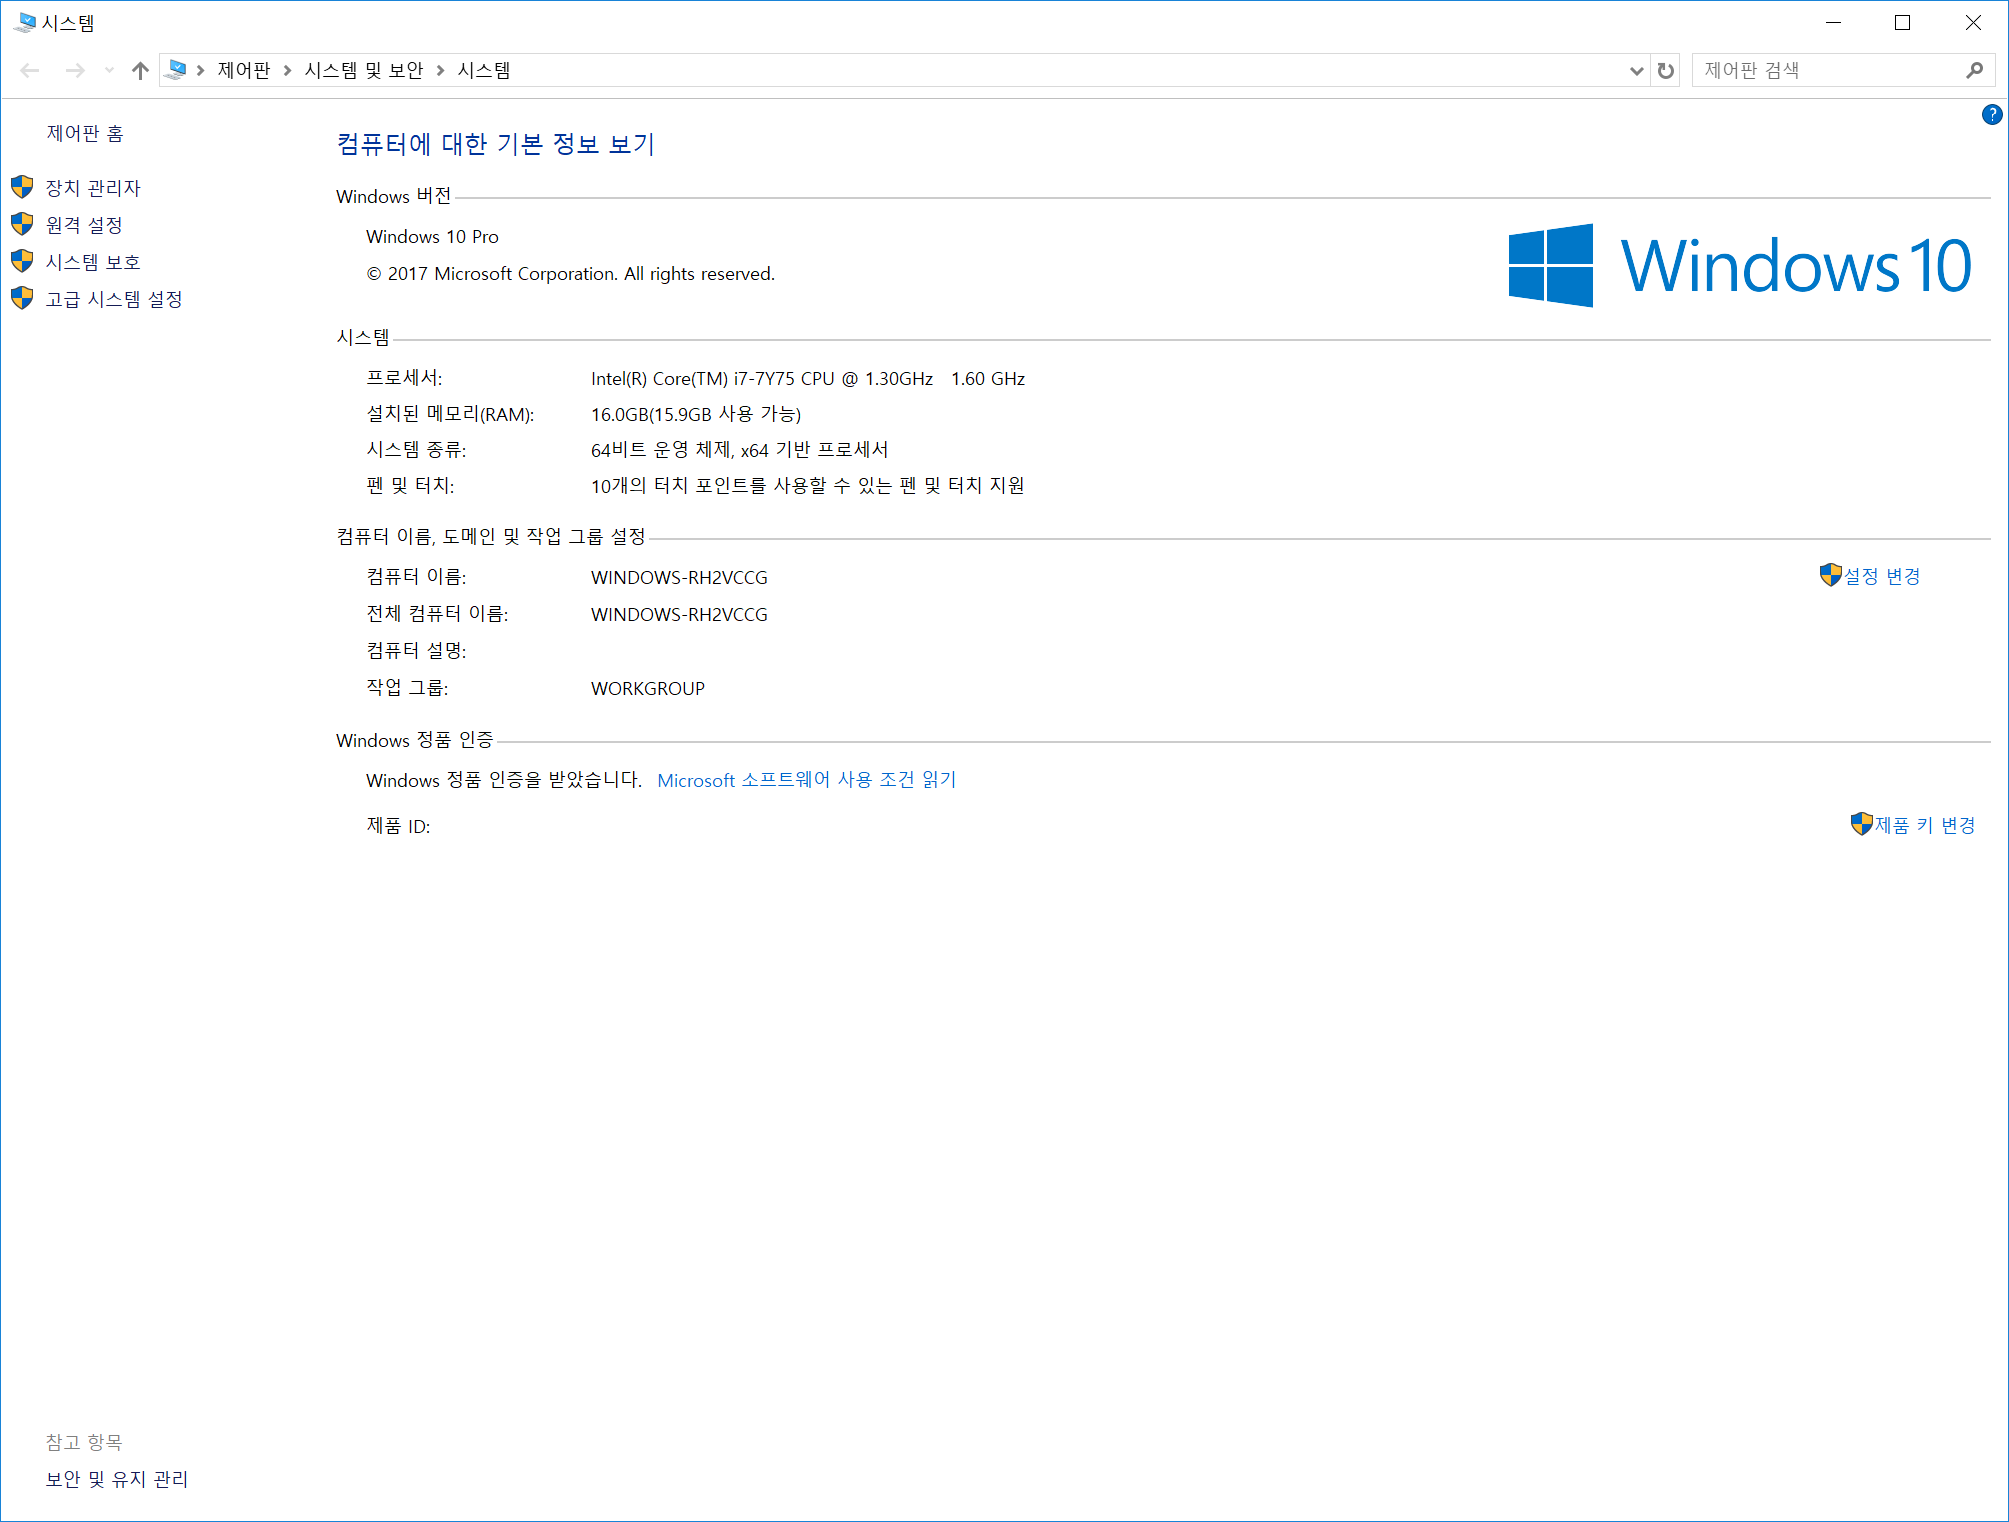Screen dimensions: 2009x1522
Task: Click shield icon next to 설정 변경
Action: tap(1830, 575)
